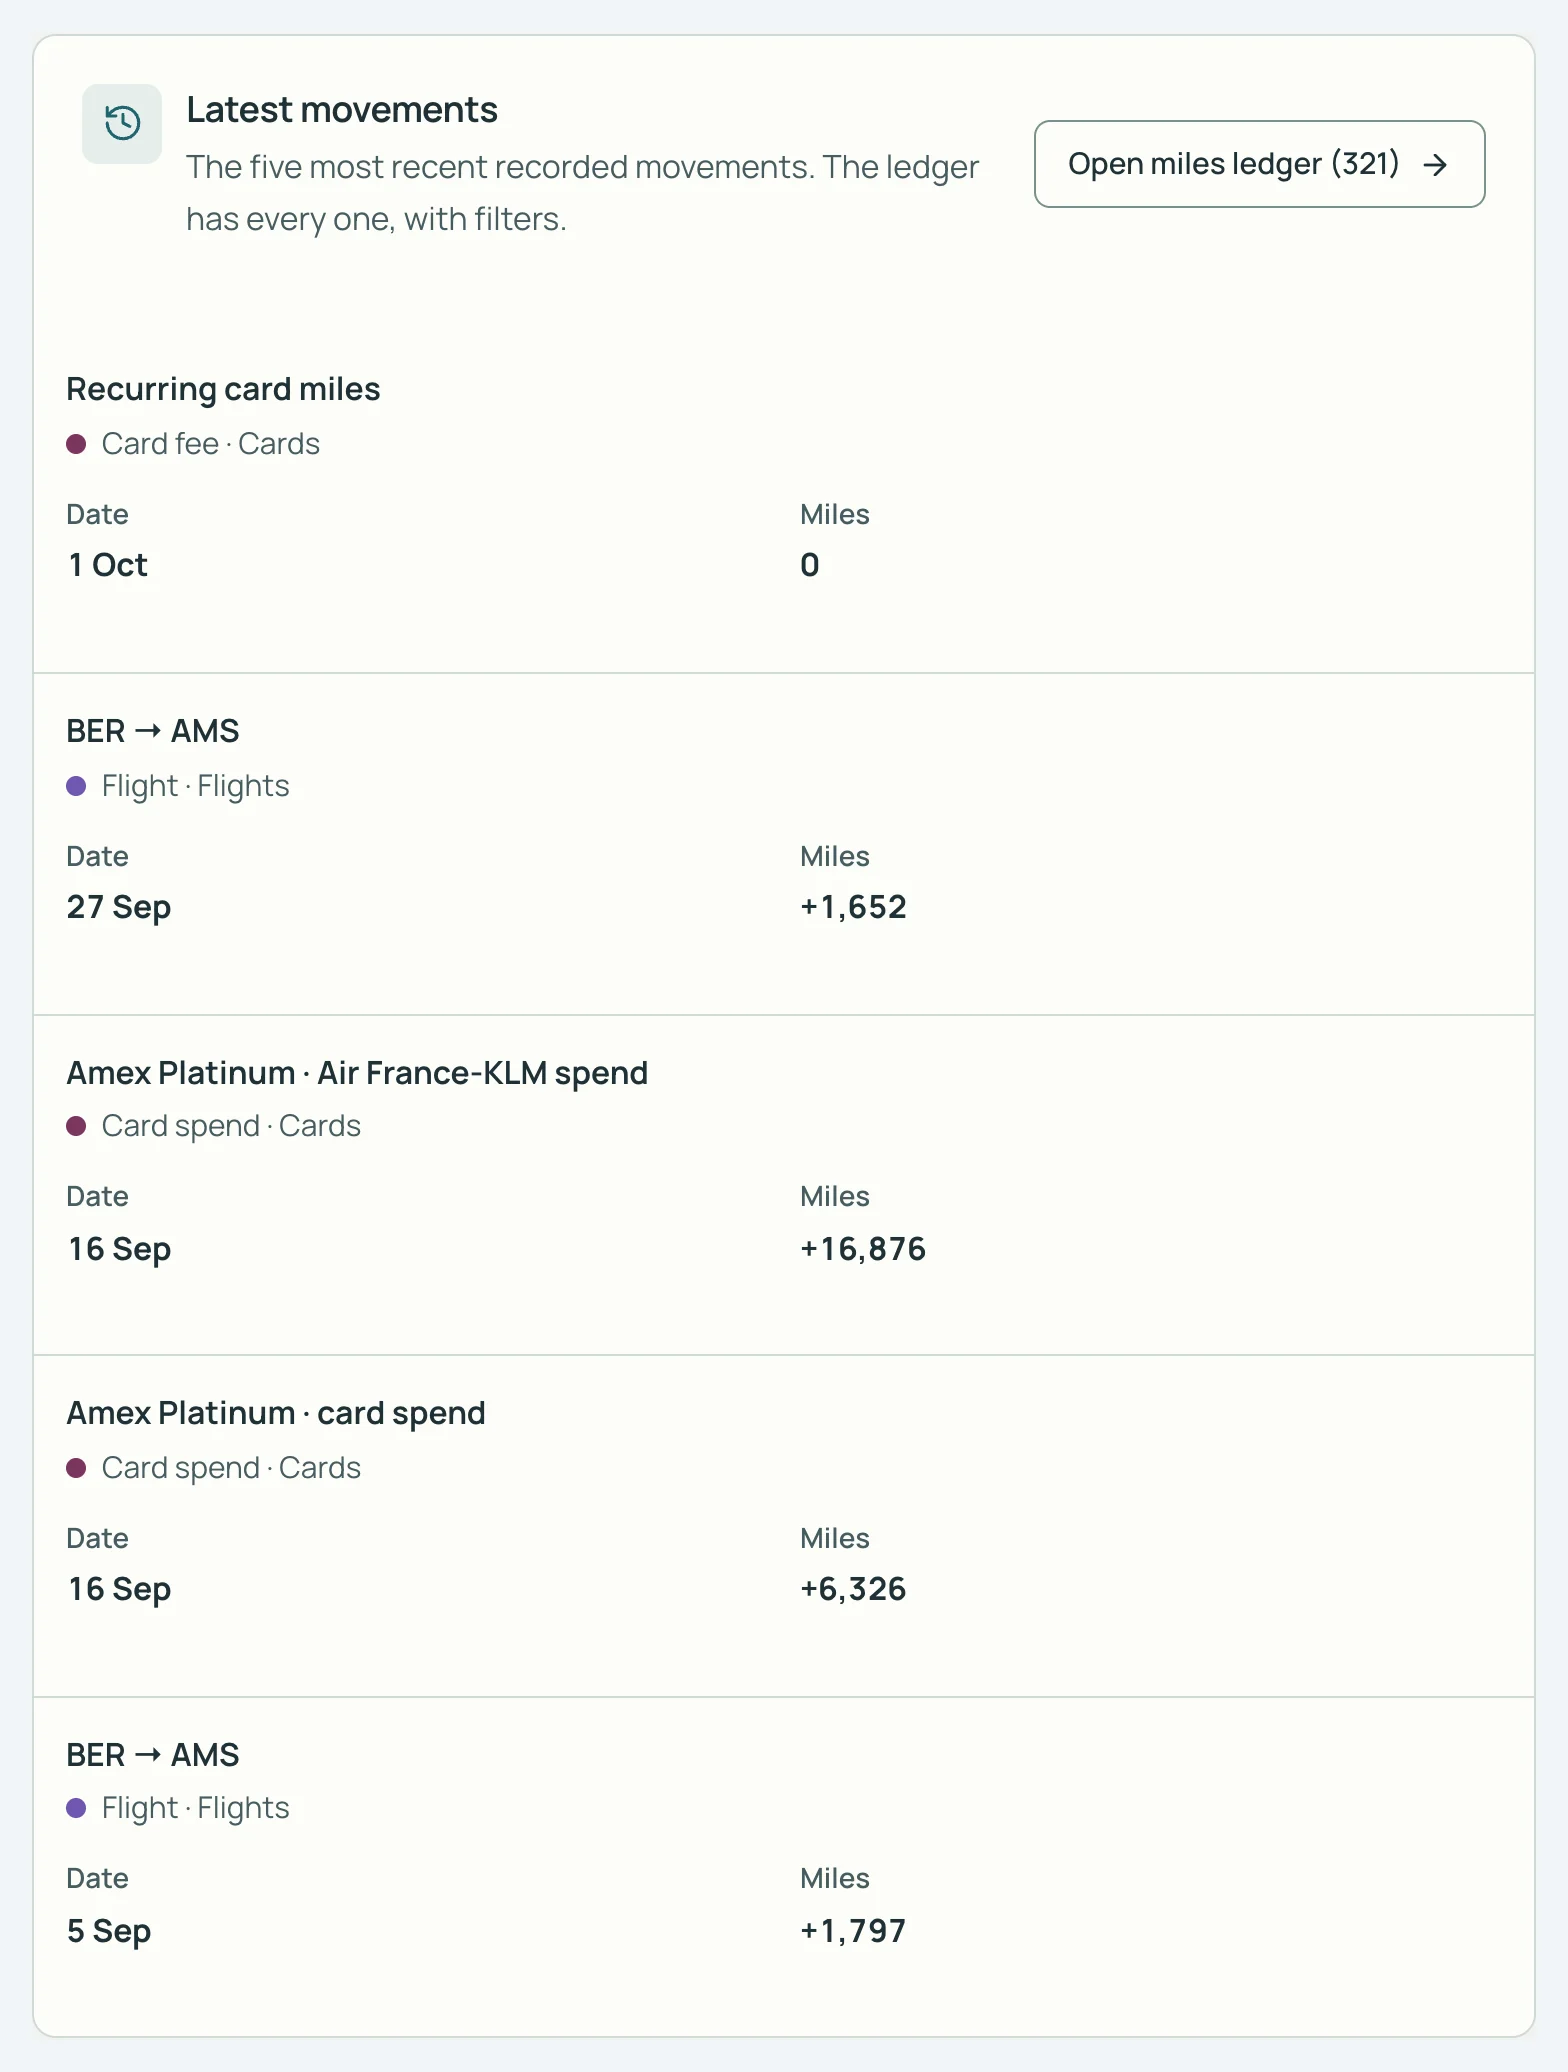Click the Card spend dot under Air France-KLM
Image resolution: width=1568 pixels, height=2072 pixels.
76,1126
